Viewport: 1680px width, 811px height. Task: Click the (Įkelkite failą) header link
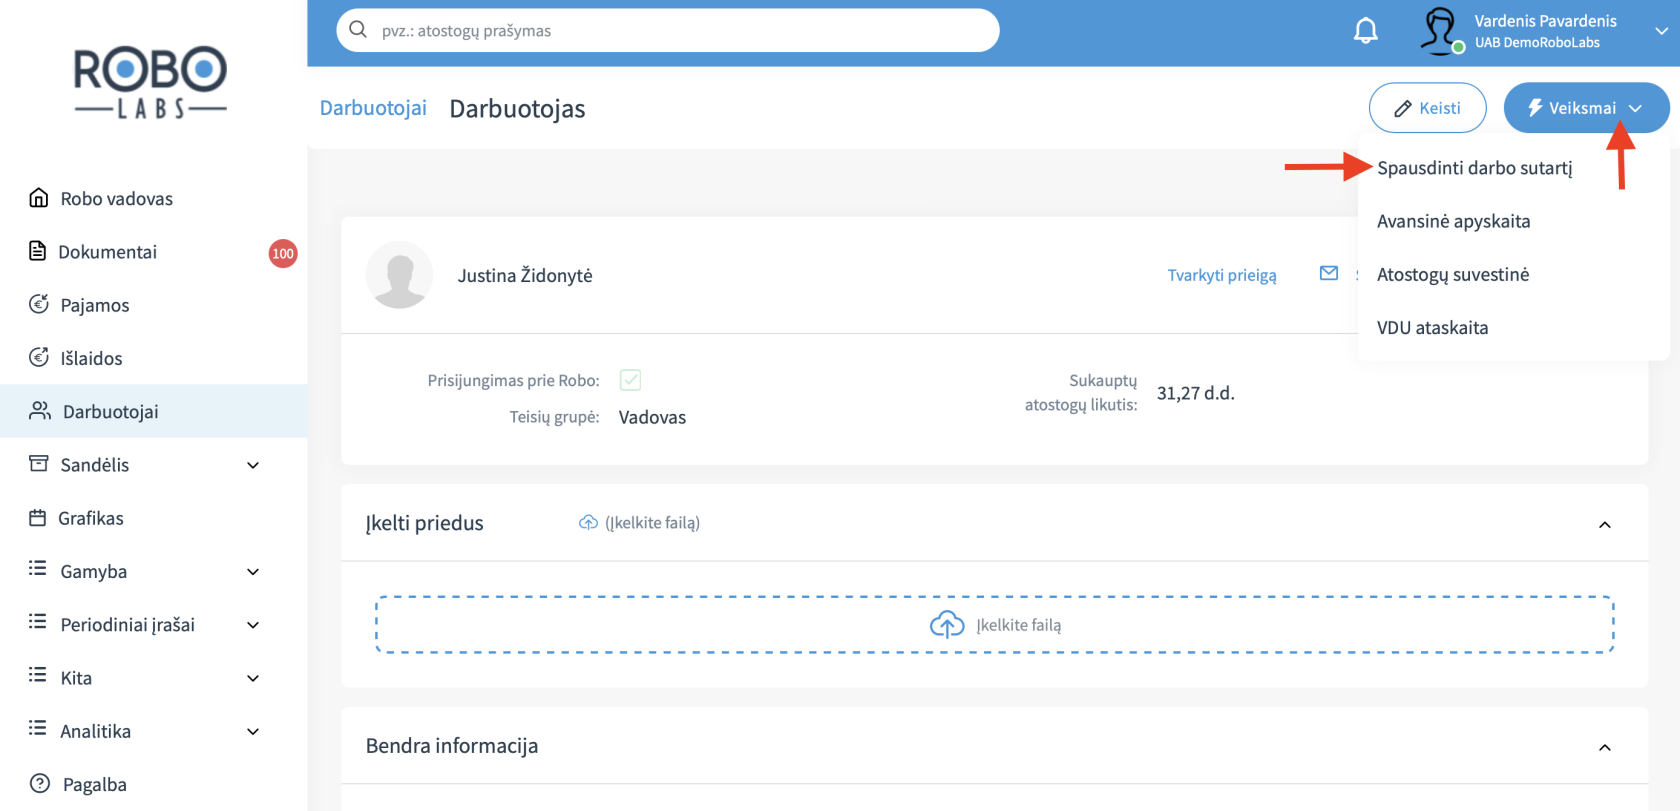click(652, 522)
